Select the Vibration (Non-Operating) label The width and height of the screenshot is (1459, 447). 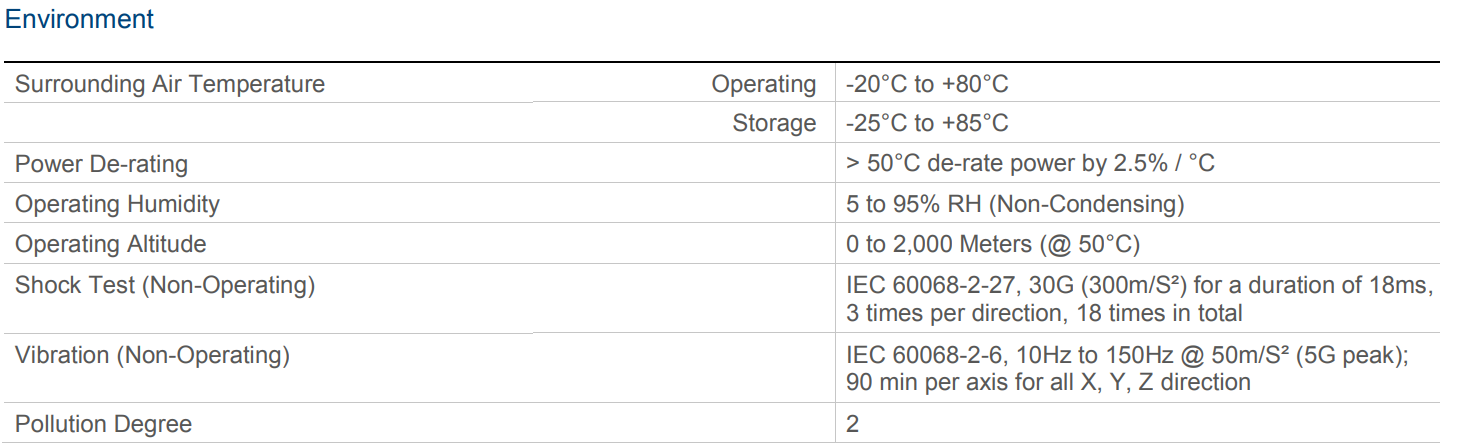tap(152, 354)
